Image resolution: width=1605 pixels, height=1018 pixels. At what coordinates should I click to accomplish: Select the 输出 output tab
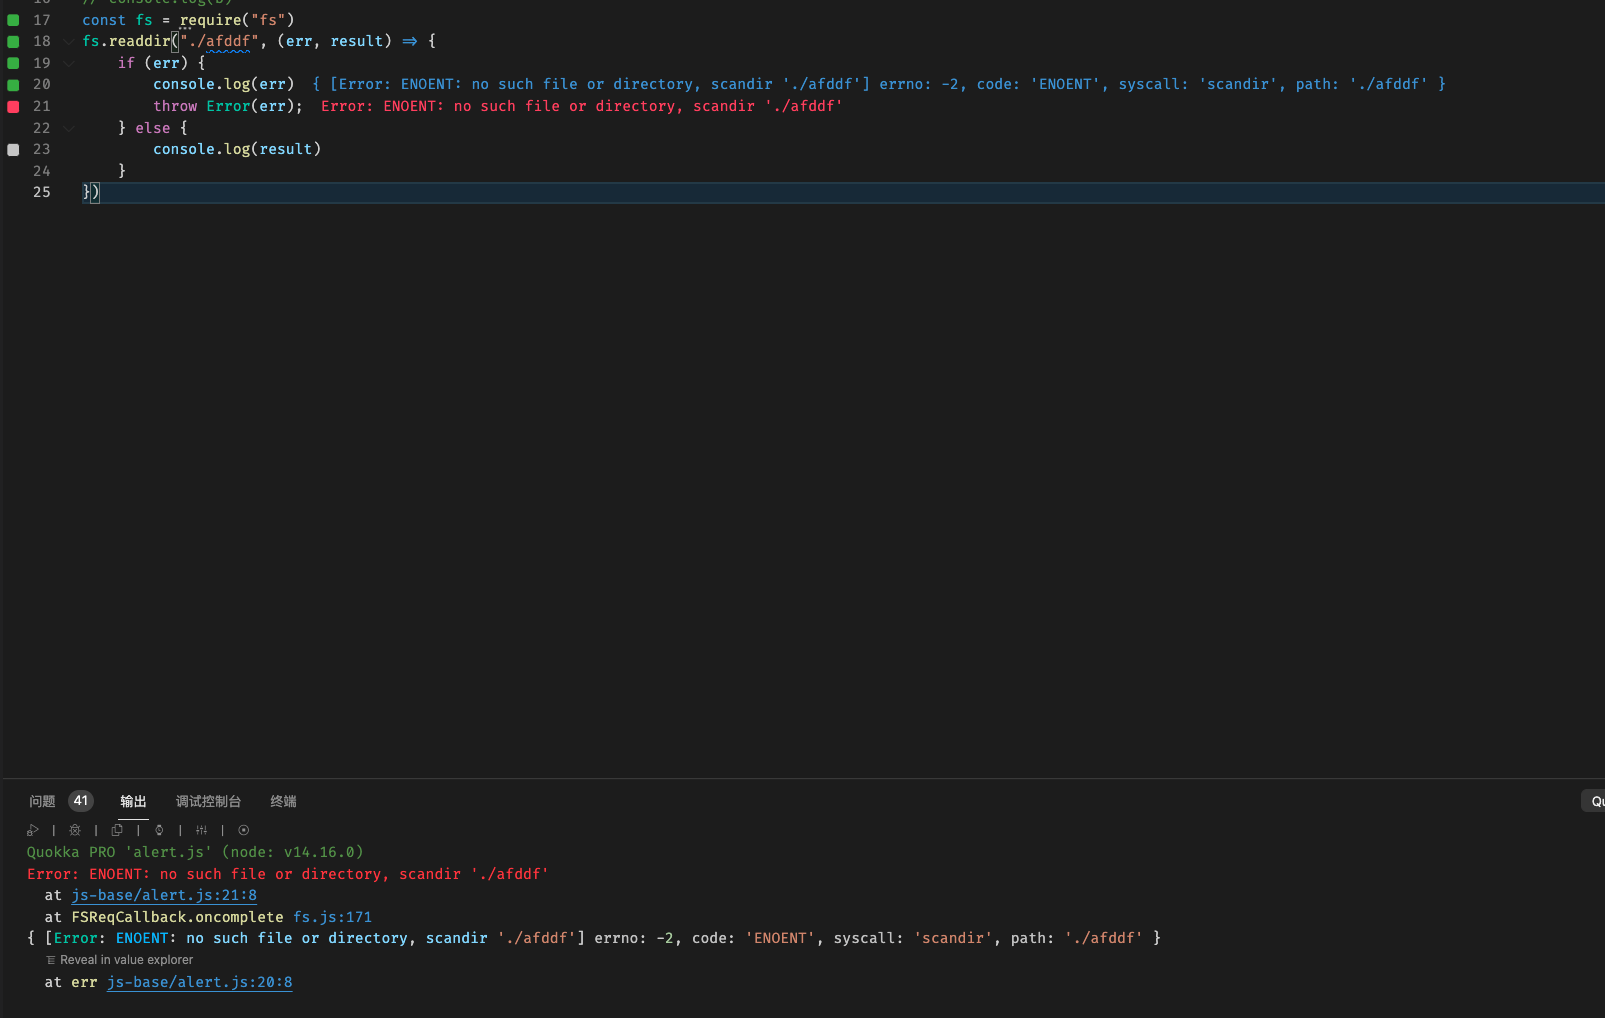click(133, 801)
